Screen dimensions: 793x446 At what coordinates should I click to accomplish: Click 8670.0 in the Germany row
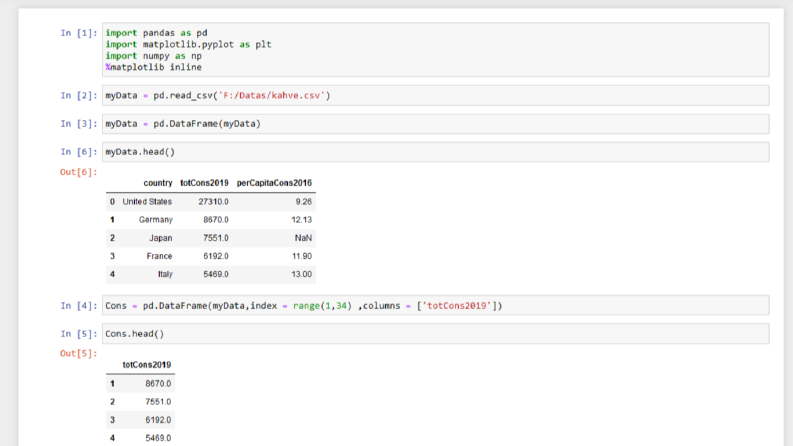point(216,220)
